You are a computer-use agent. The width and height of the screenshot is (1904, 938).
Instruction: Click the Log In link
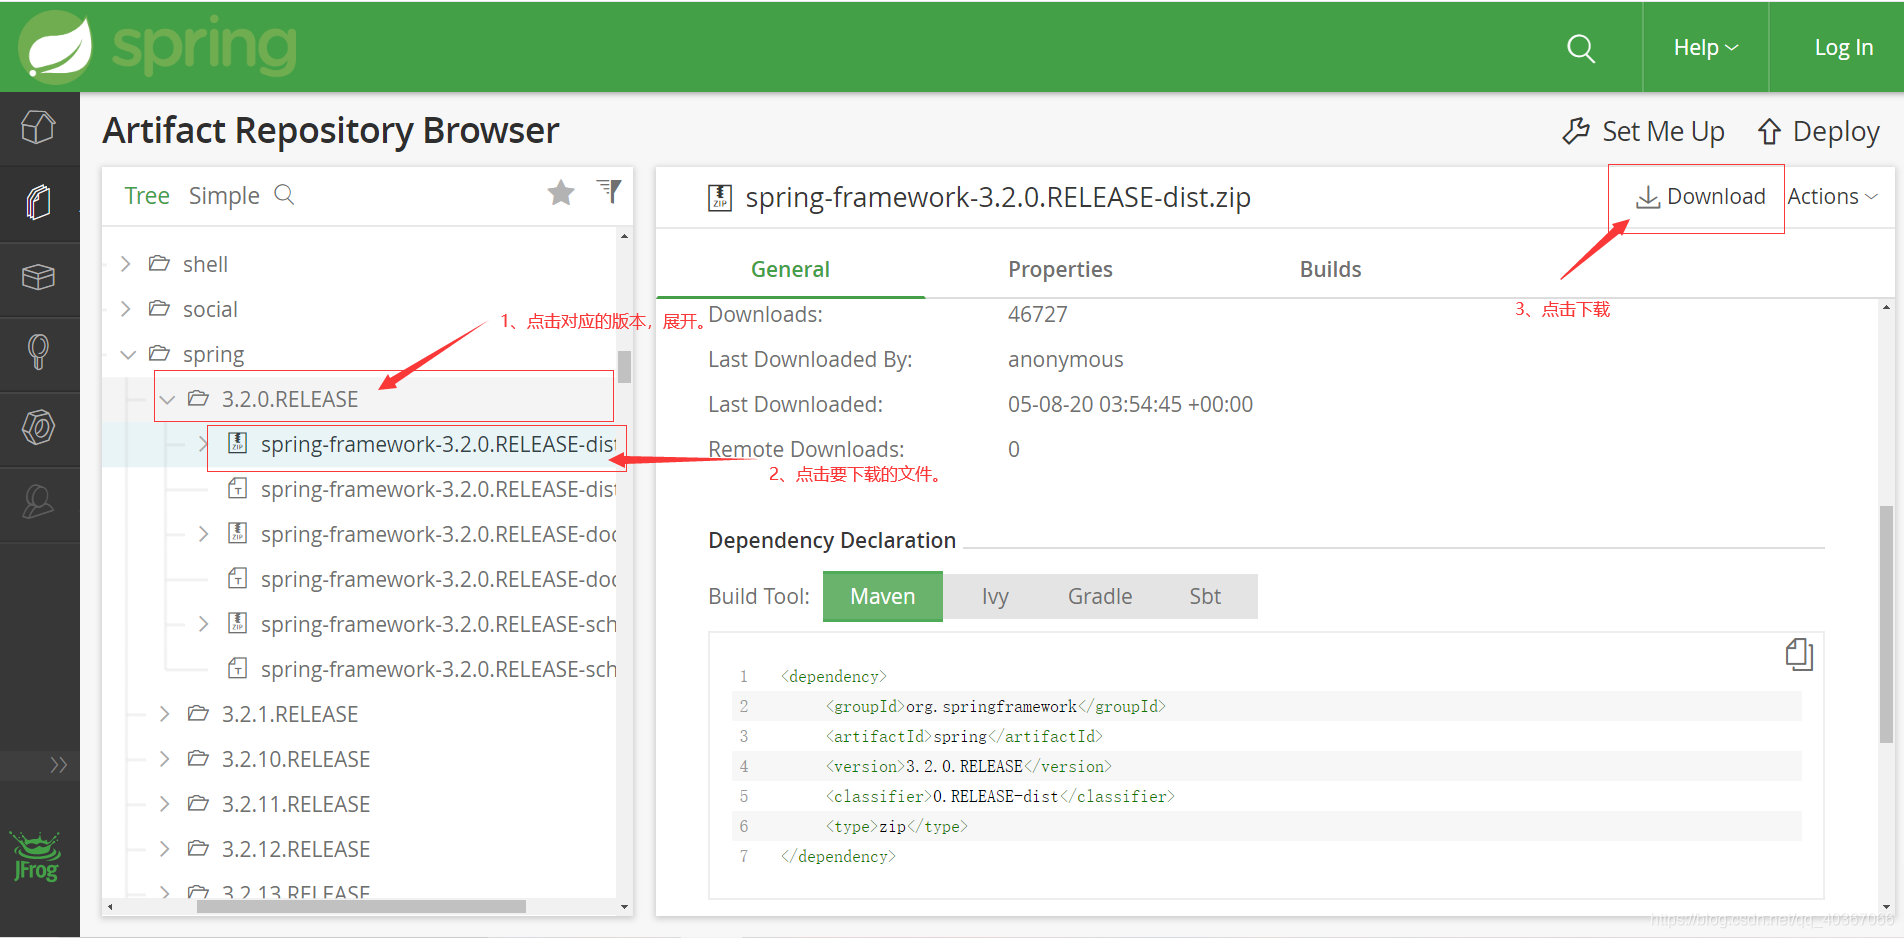(x=1843, y=47)
